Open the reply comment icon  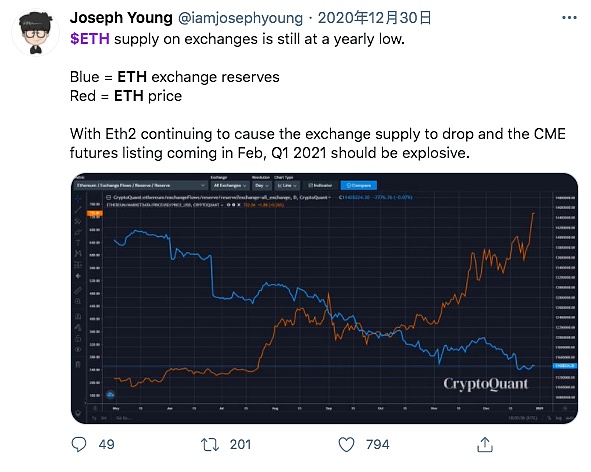tap(79, 444)
